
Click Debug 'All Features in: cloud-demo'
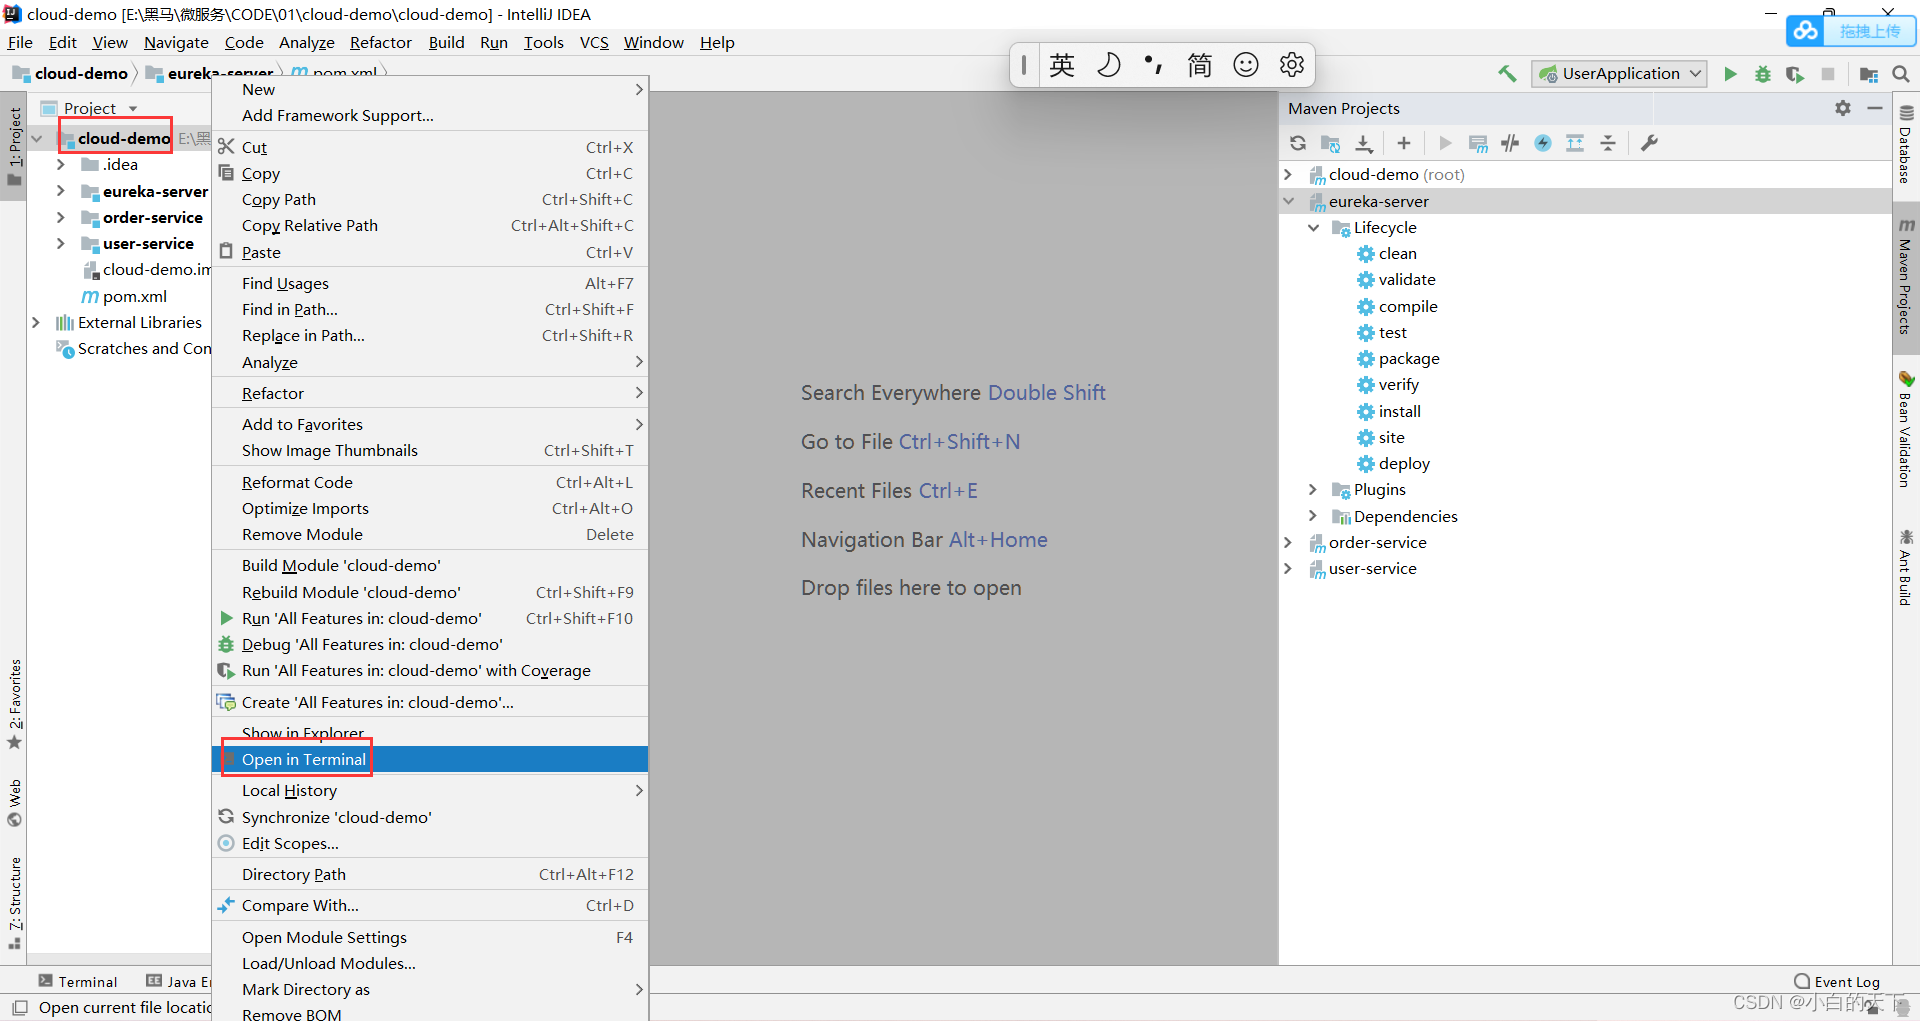(430, 644)
